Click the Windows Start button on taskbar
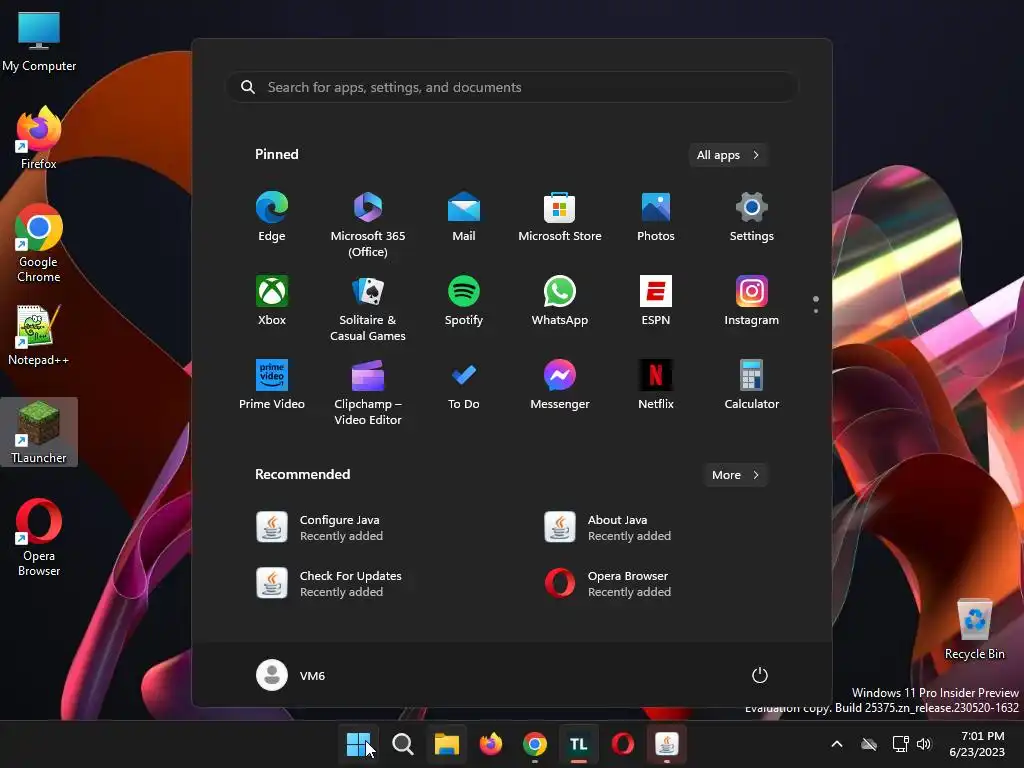This screenshot has width=1024, height=768. [x=358, y=744]
